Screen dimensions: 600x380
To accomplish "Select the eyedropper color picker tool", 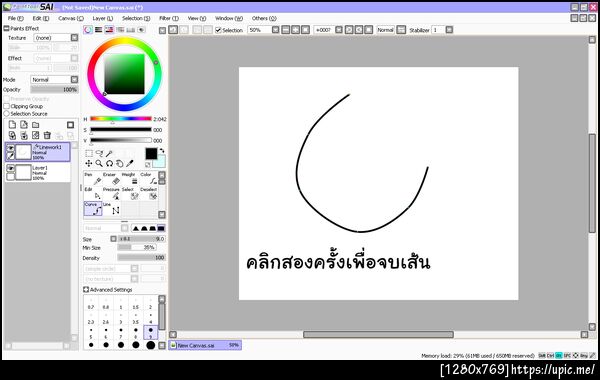I will (130, 164).
